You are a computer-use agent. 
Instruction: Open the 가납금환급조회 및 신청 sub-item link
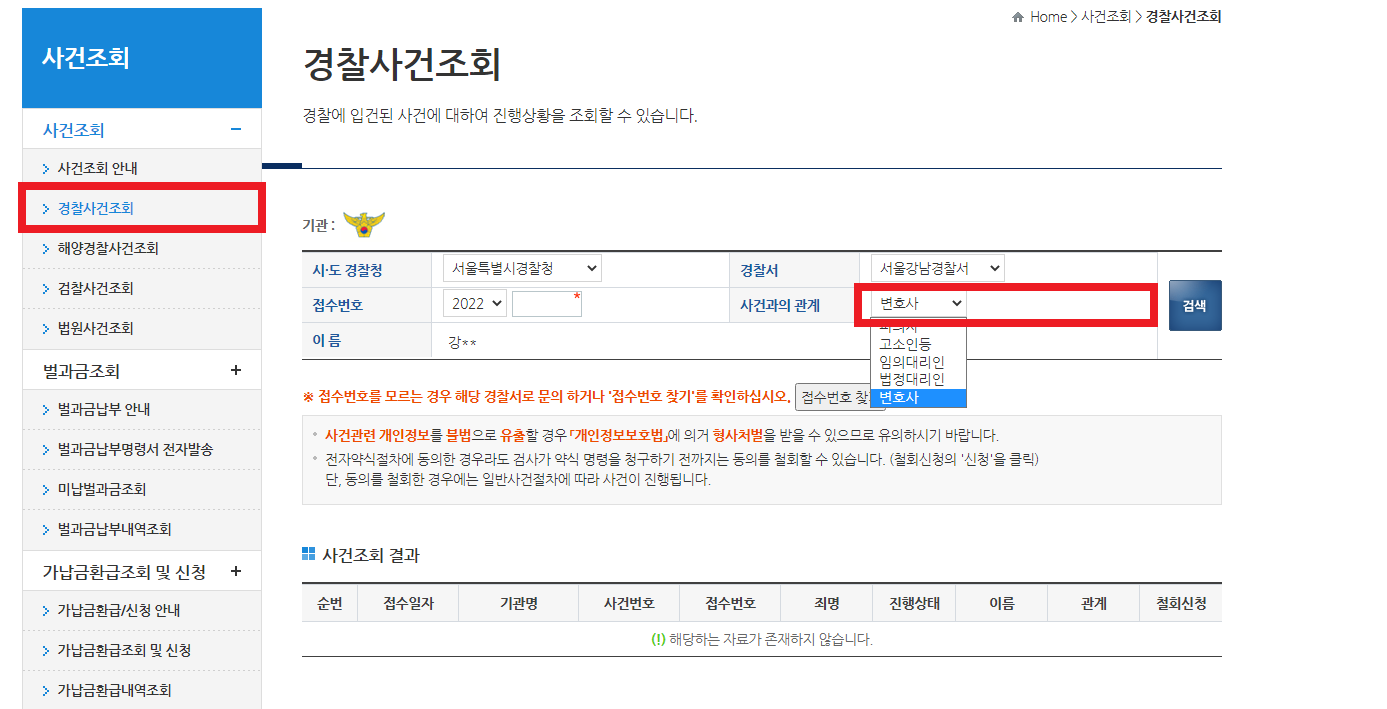point(124,650)
